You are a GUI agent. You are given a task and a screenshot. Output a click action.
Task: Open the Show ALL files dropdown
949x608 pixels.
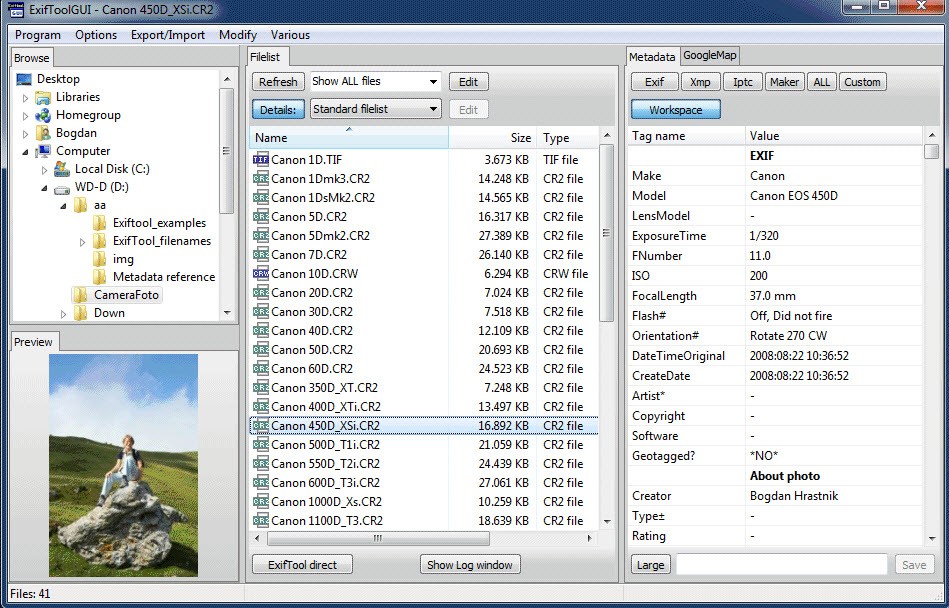pos(433,82)
